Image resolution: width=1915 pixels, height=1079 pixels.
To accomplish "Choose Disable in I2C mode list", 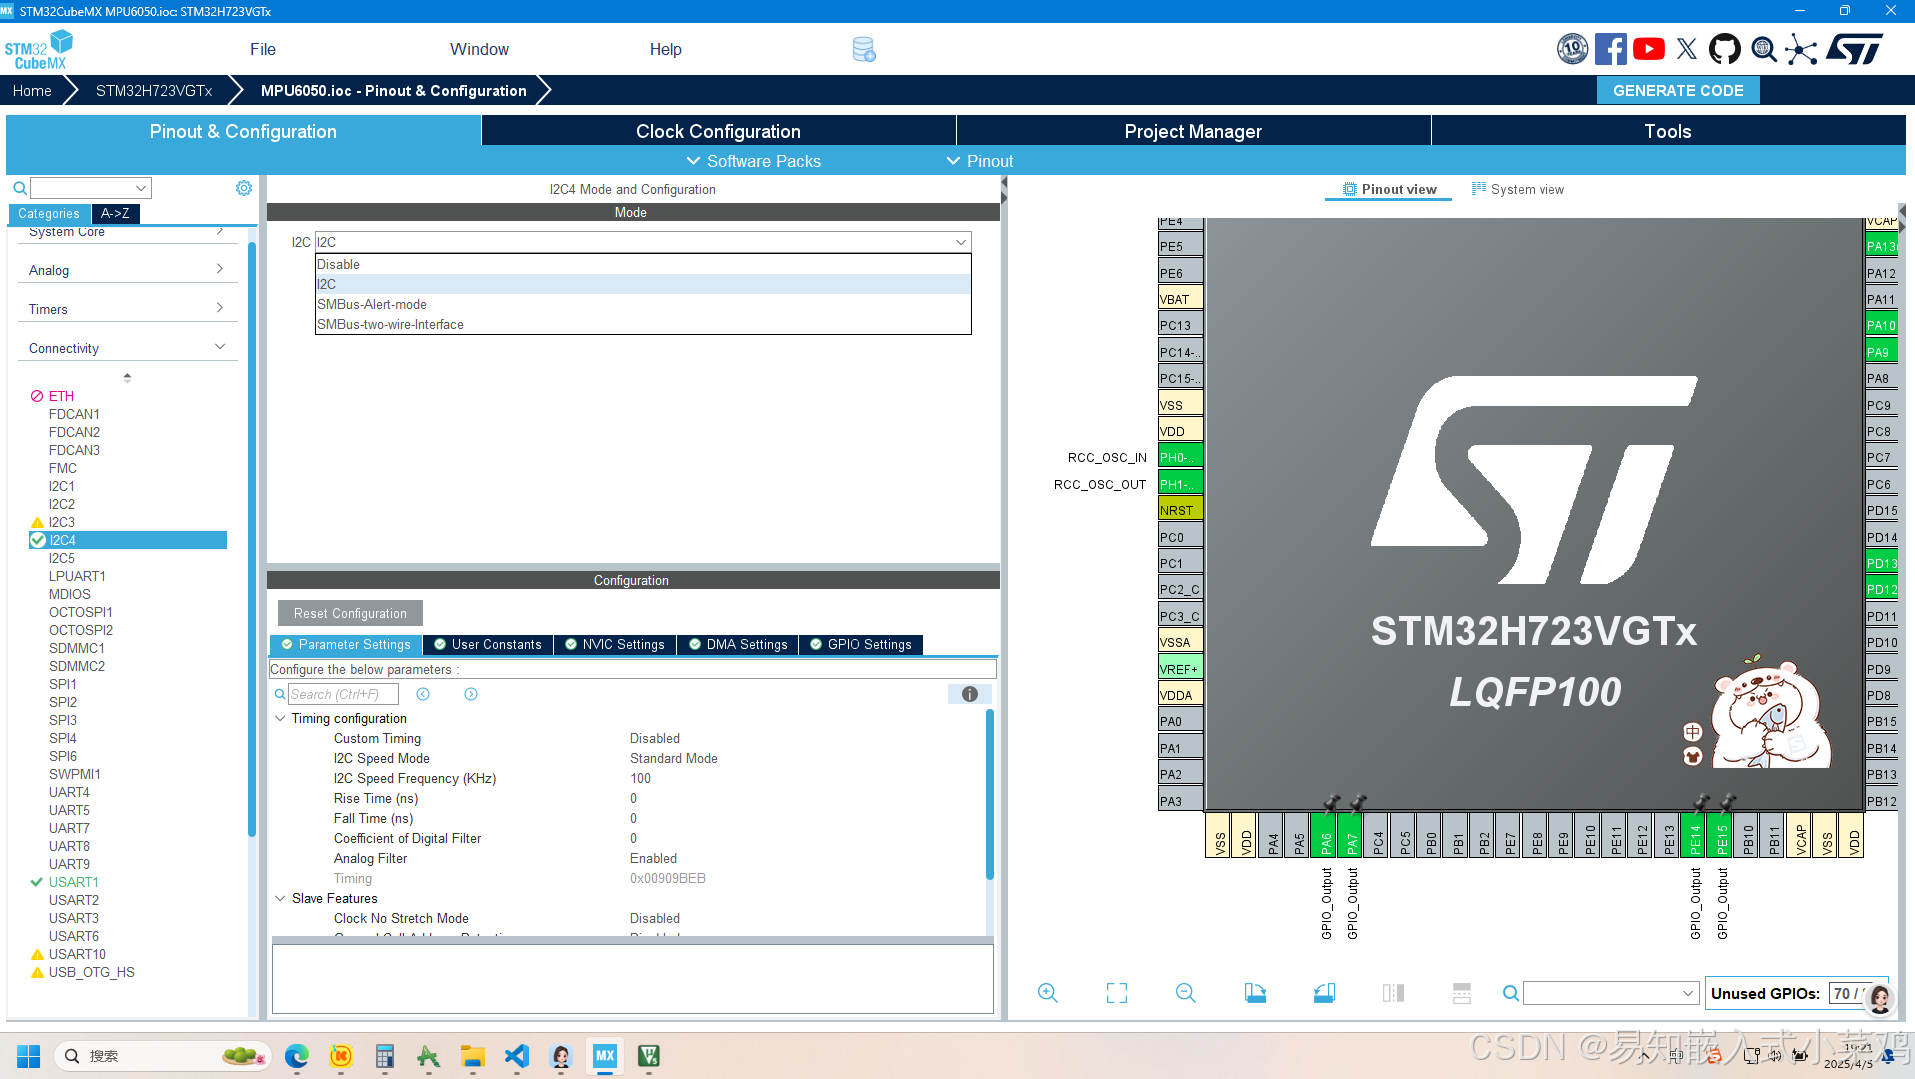I will pos(643,264).
